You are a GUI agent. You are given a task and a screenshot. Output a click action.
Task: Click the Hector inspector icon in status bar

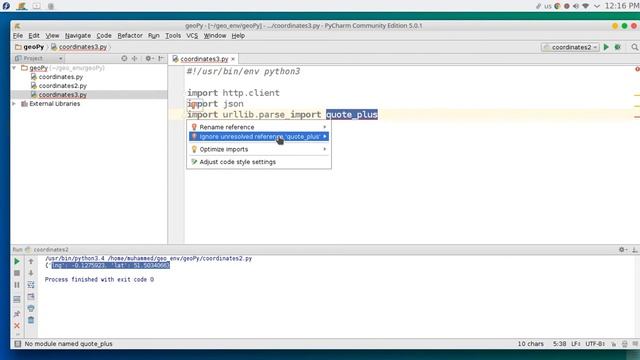(x=624, y=344)
